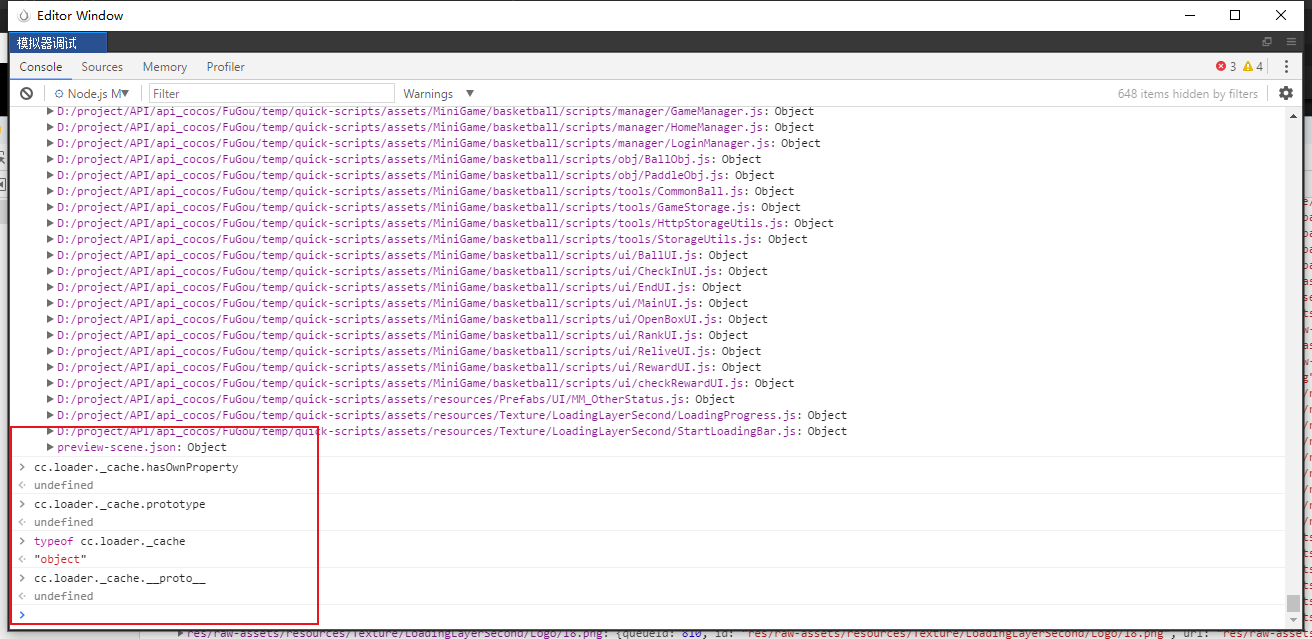Viewport: 1312px width, 639px height.
Task: Click the red error count indicator
Action: tap(1226, 67)
